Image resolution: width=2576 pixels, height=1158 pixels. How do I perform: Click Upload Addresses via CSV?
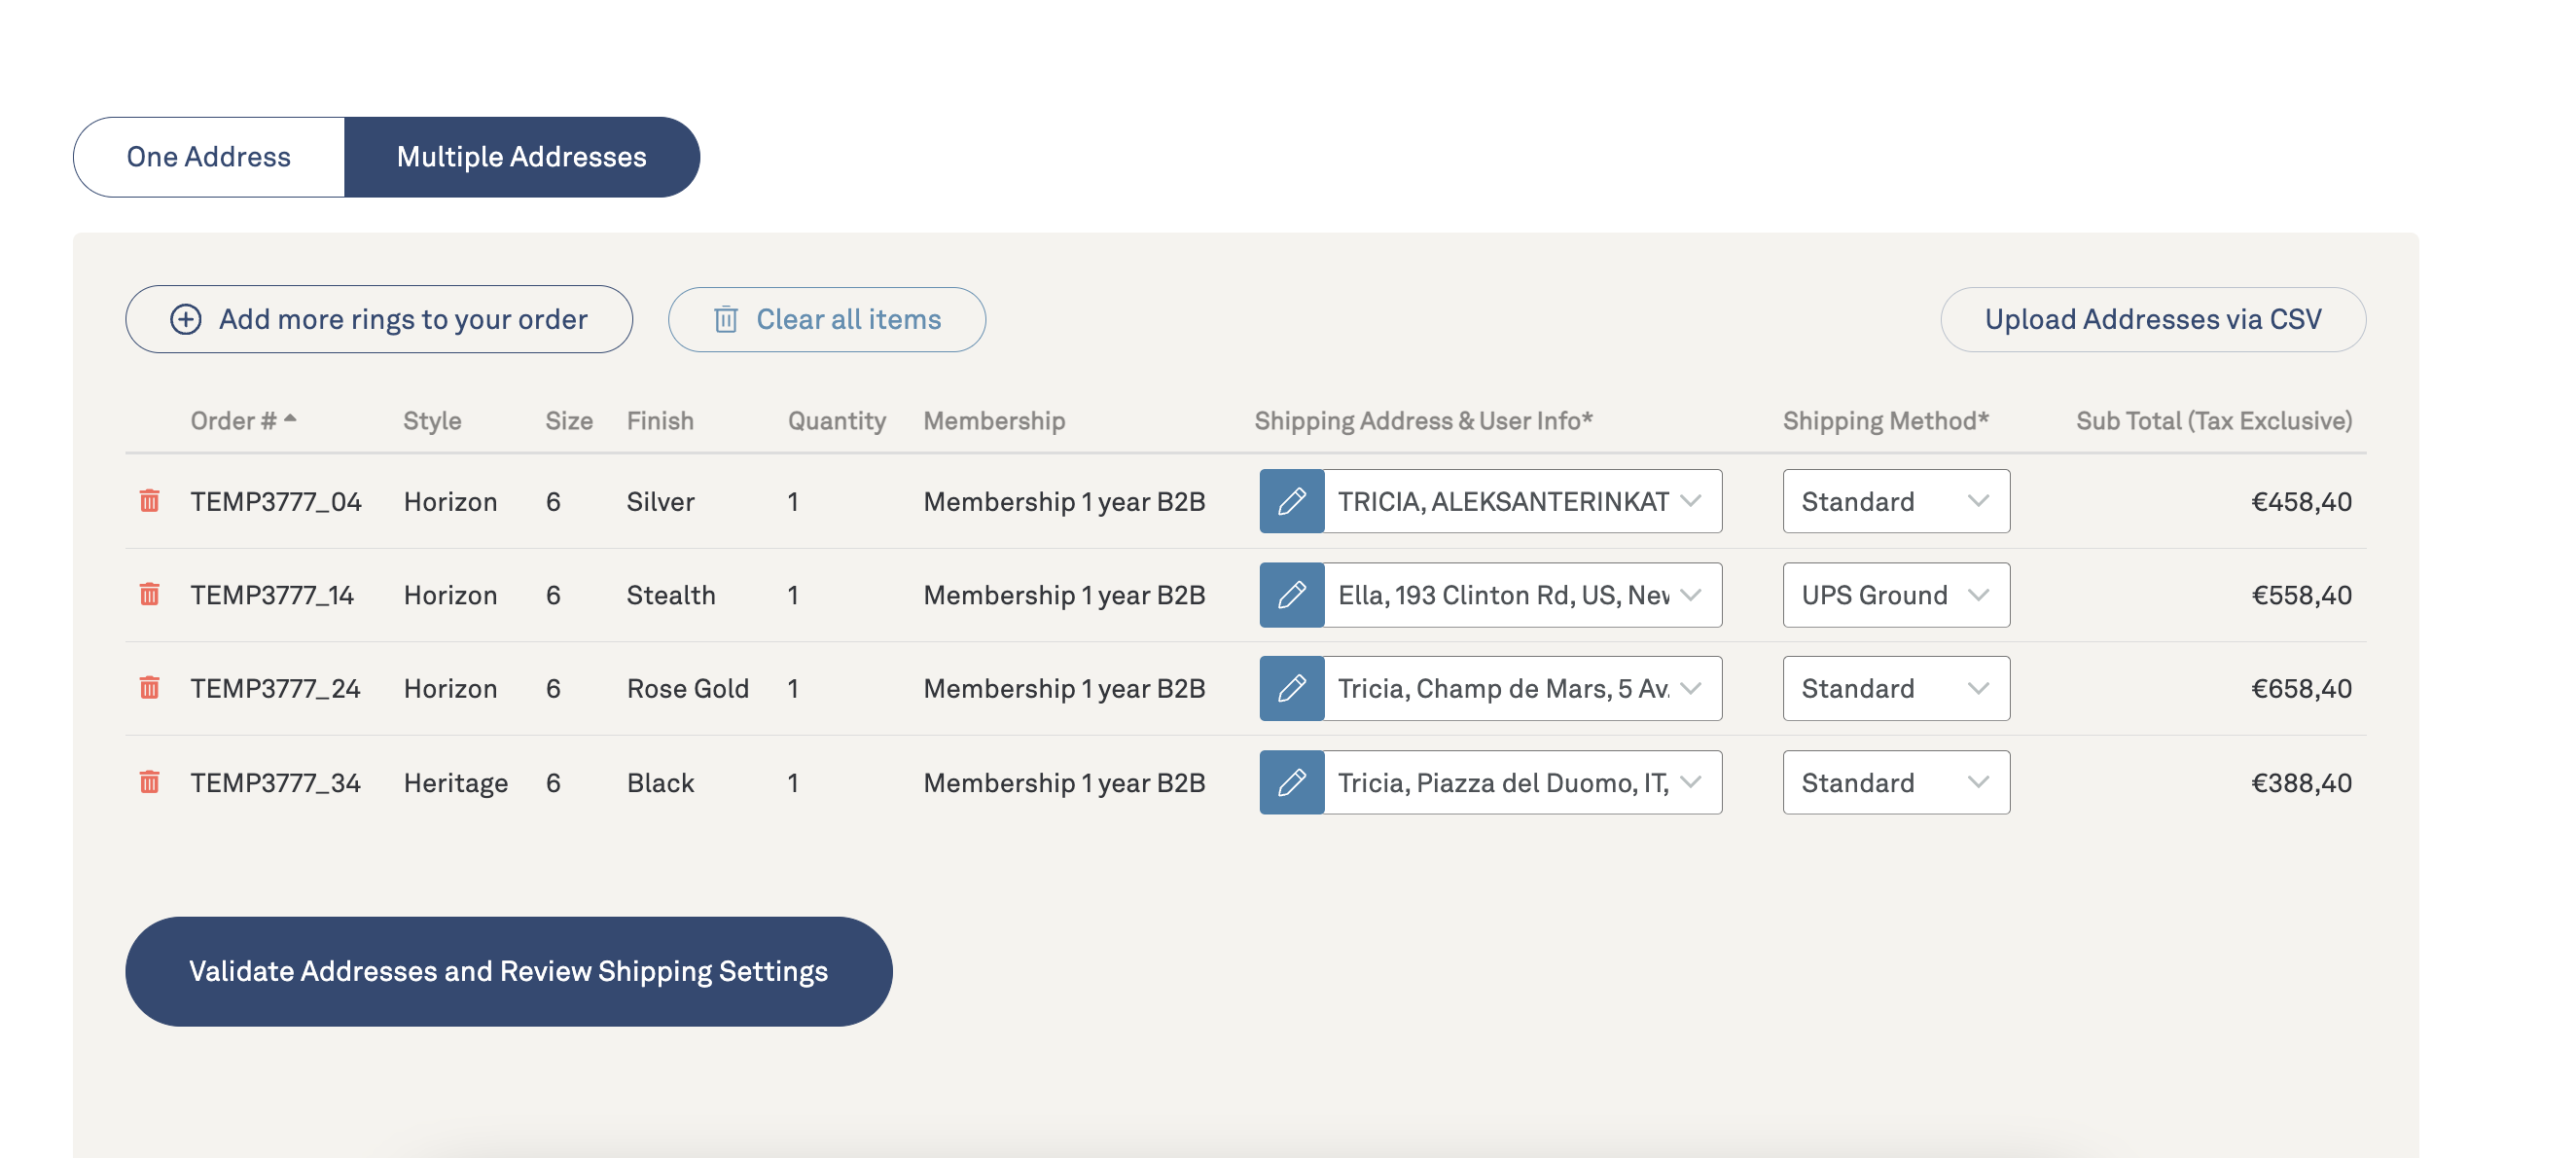coord(2153,319)
